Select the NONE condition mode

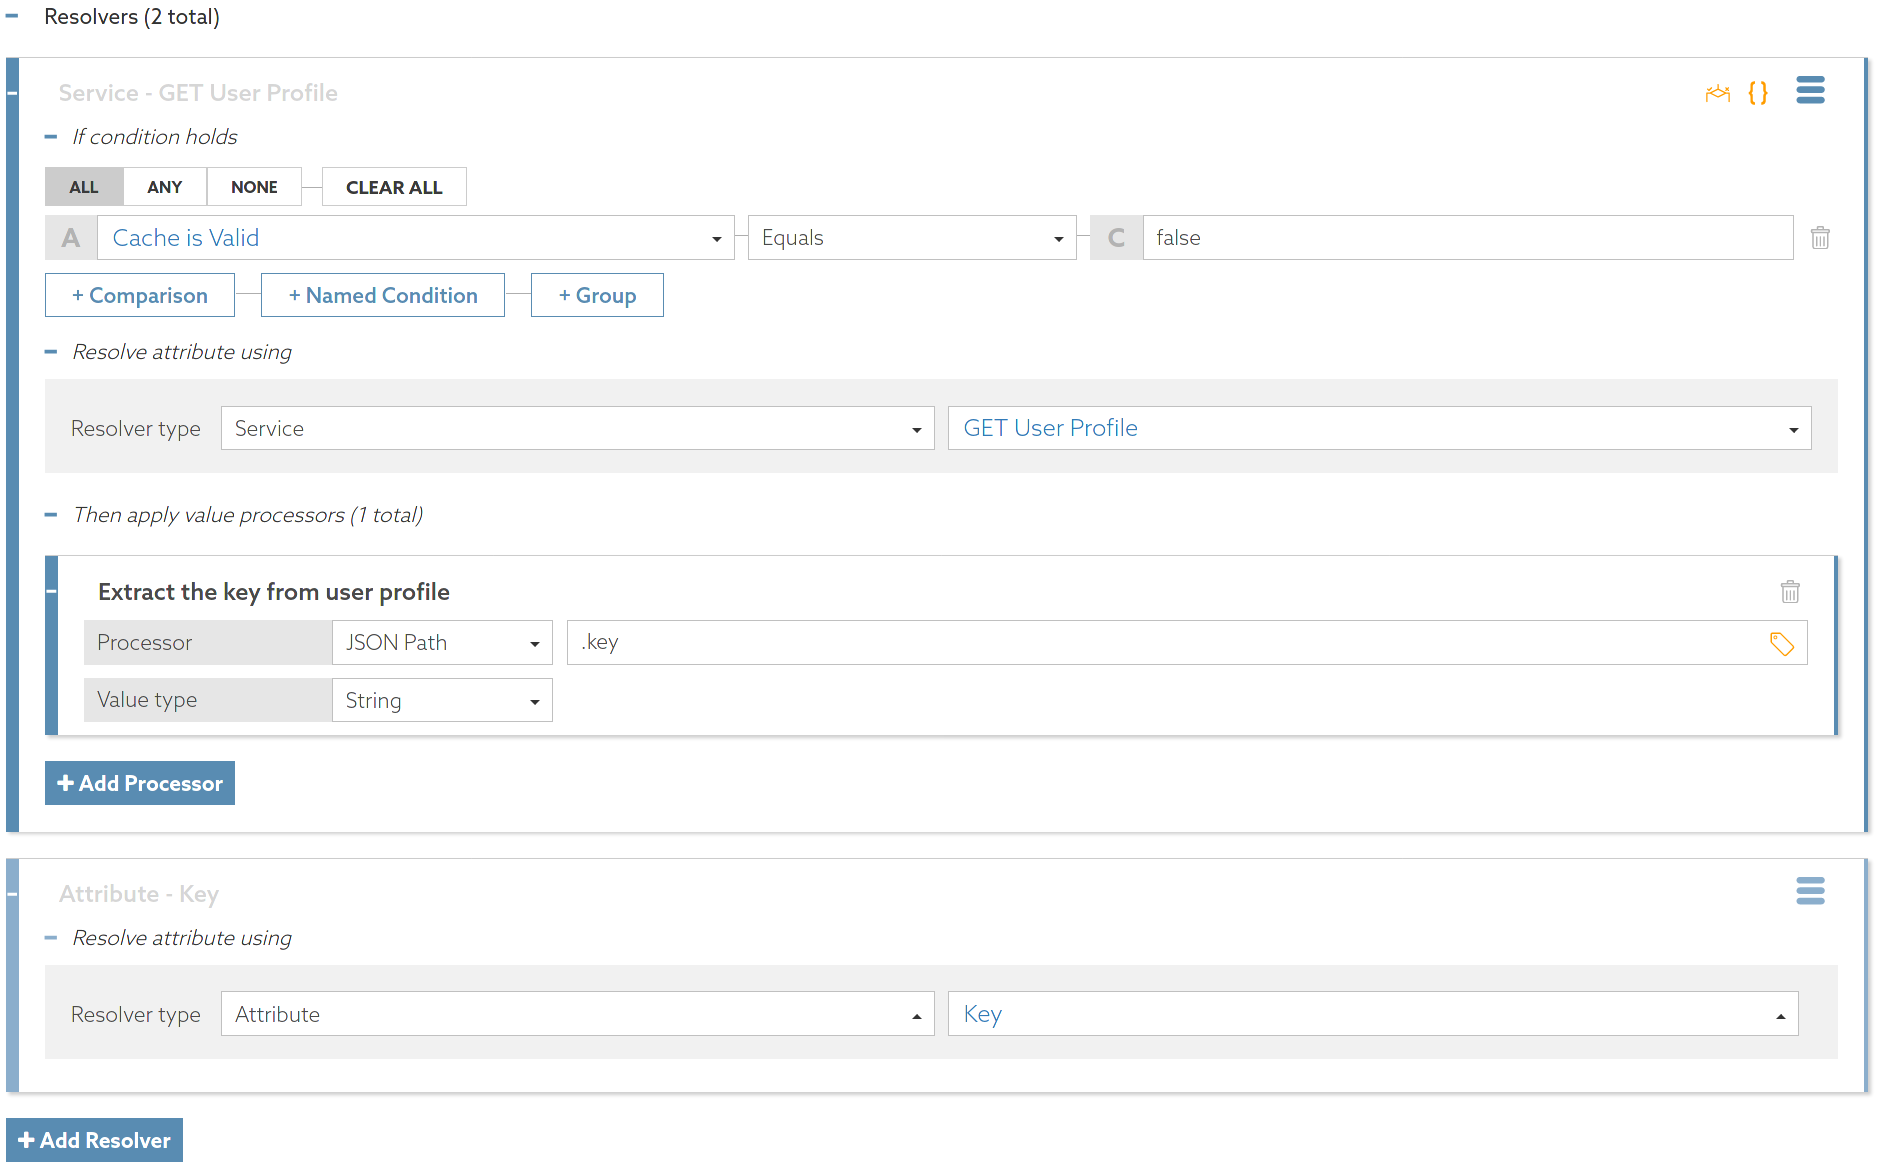(253, 186)
